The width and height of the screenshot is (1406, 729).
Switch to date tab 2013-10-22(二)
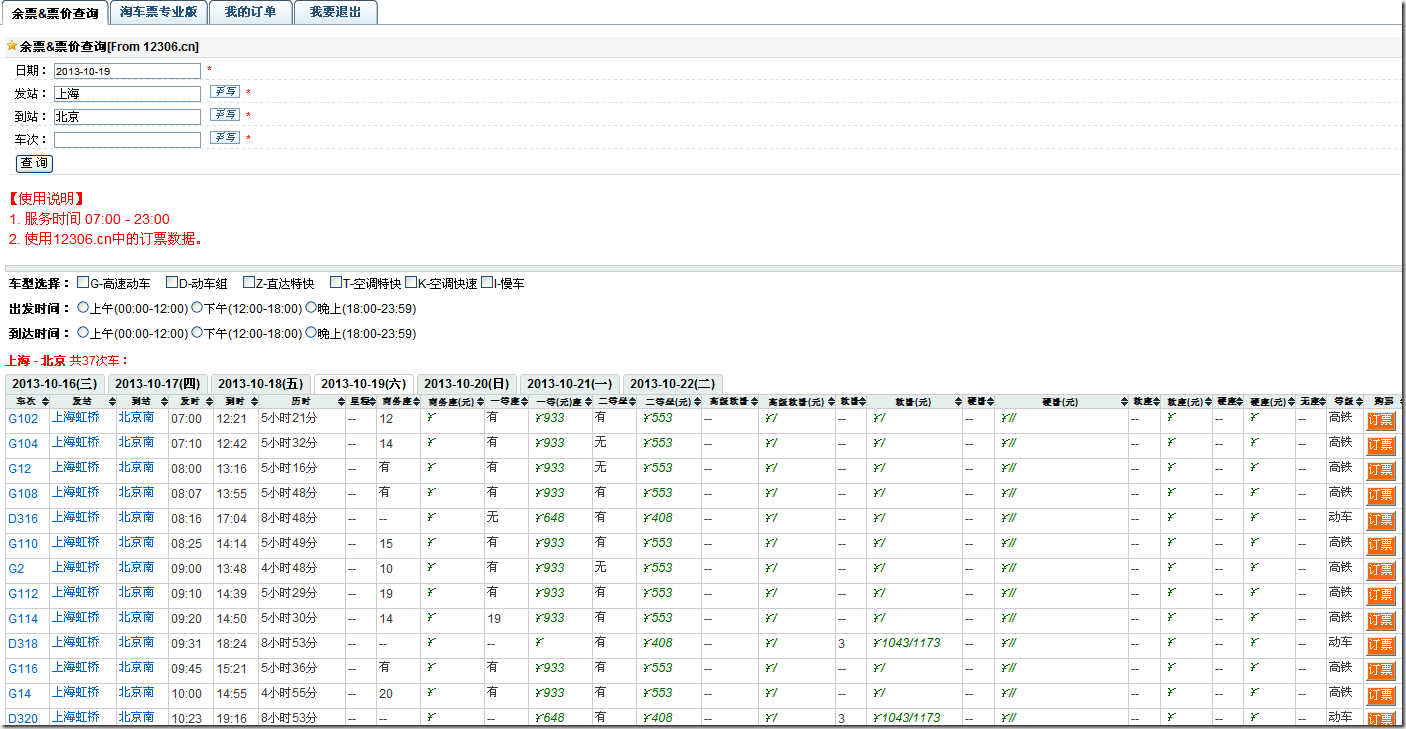click(672, 384)
